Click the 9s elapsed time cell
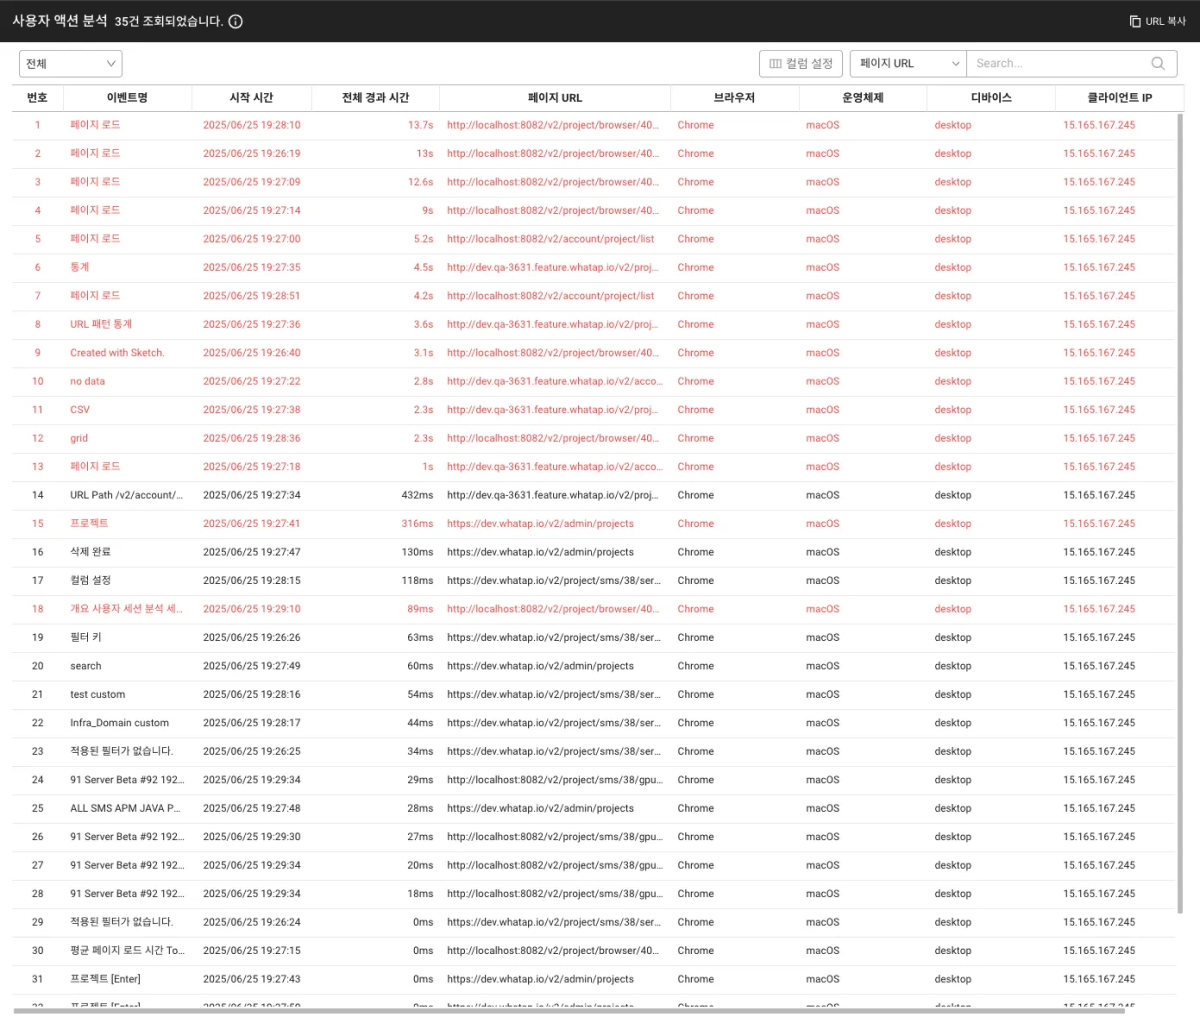The image size is (1200, 1029). pos(427,211)
